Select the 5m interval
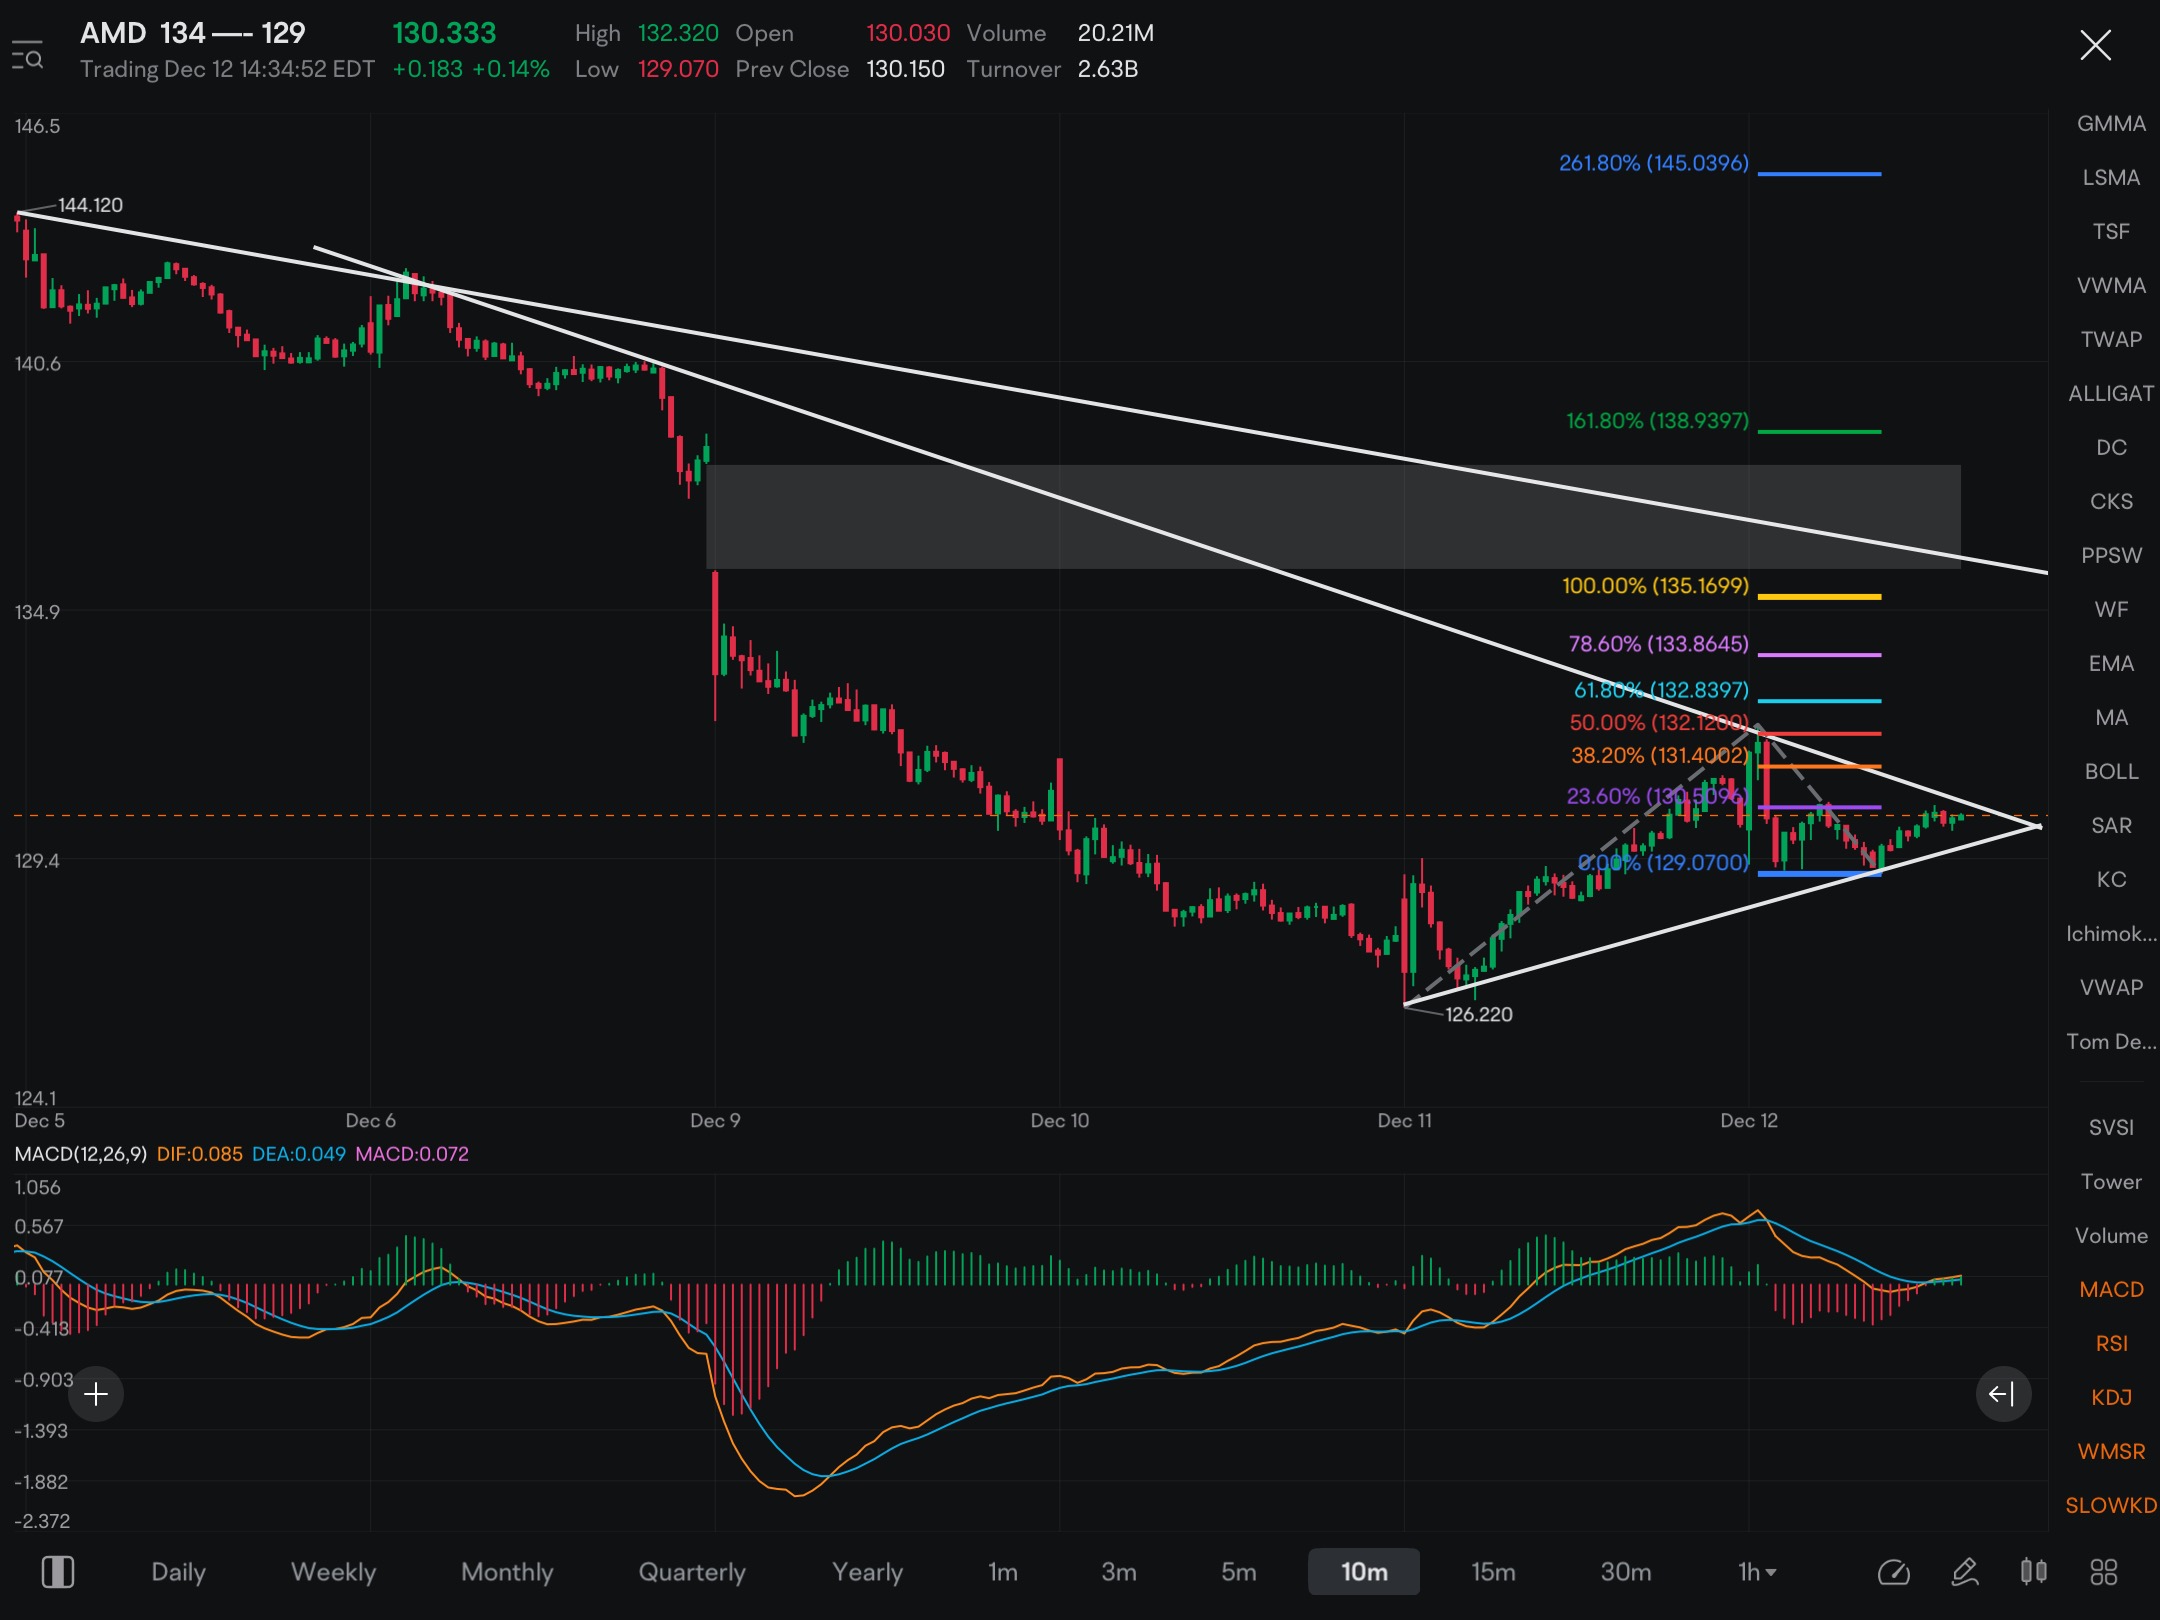This screenshot has width=2160, height=1620. pyautogui.click(x=1239, y=1572)
